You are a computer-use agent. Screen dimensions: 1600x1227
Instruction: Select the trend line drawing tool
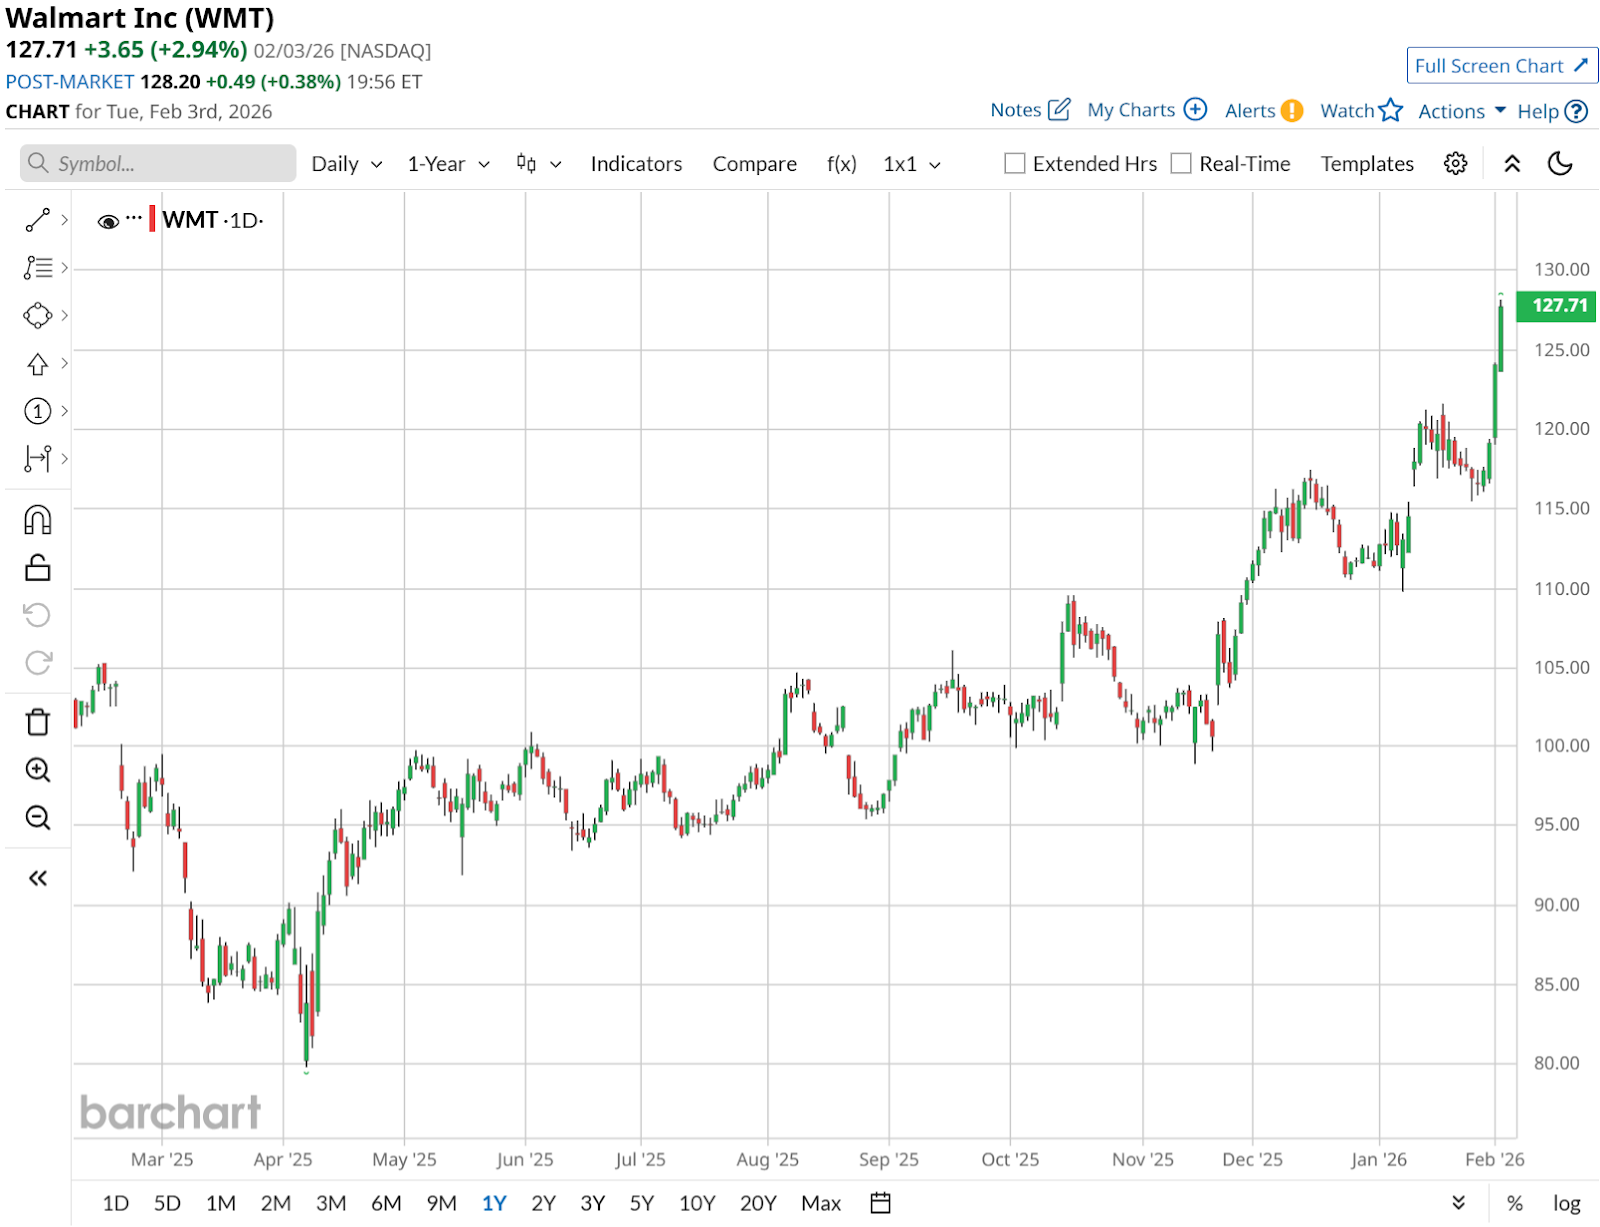(38, 220)
